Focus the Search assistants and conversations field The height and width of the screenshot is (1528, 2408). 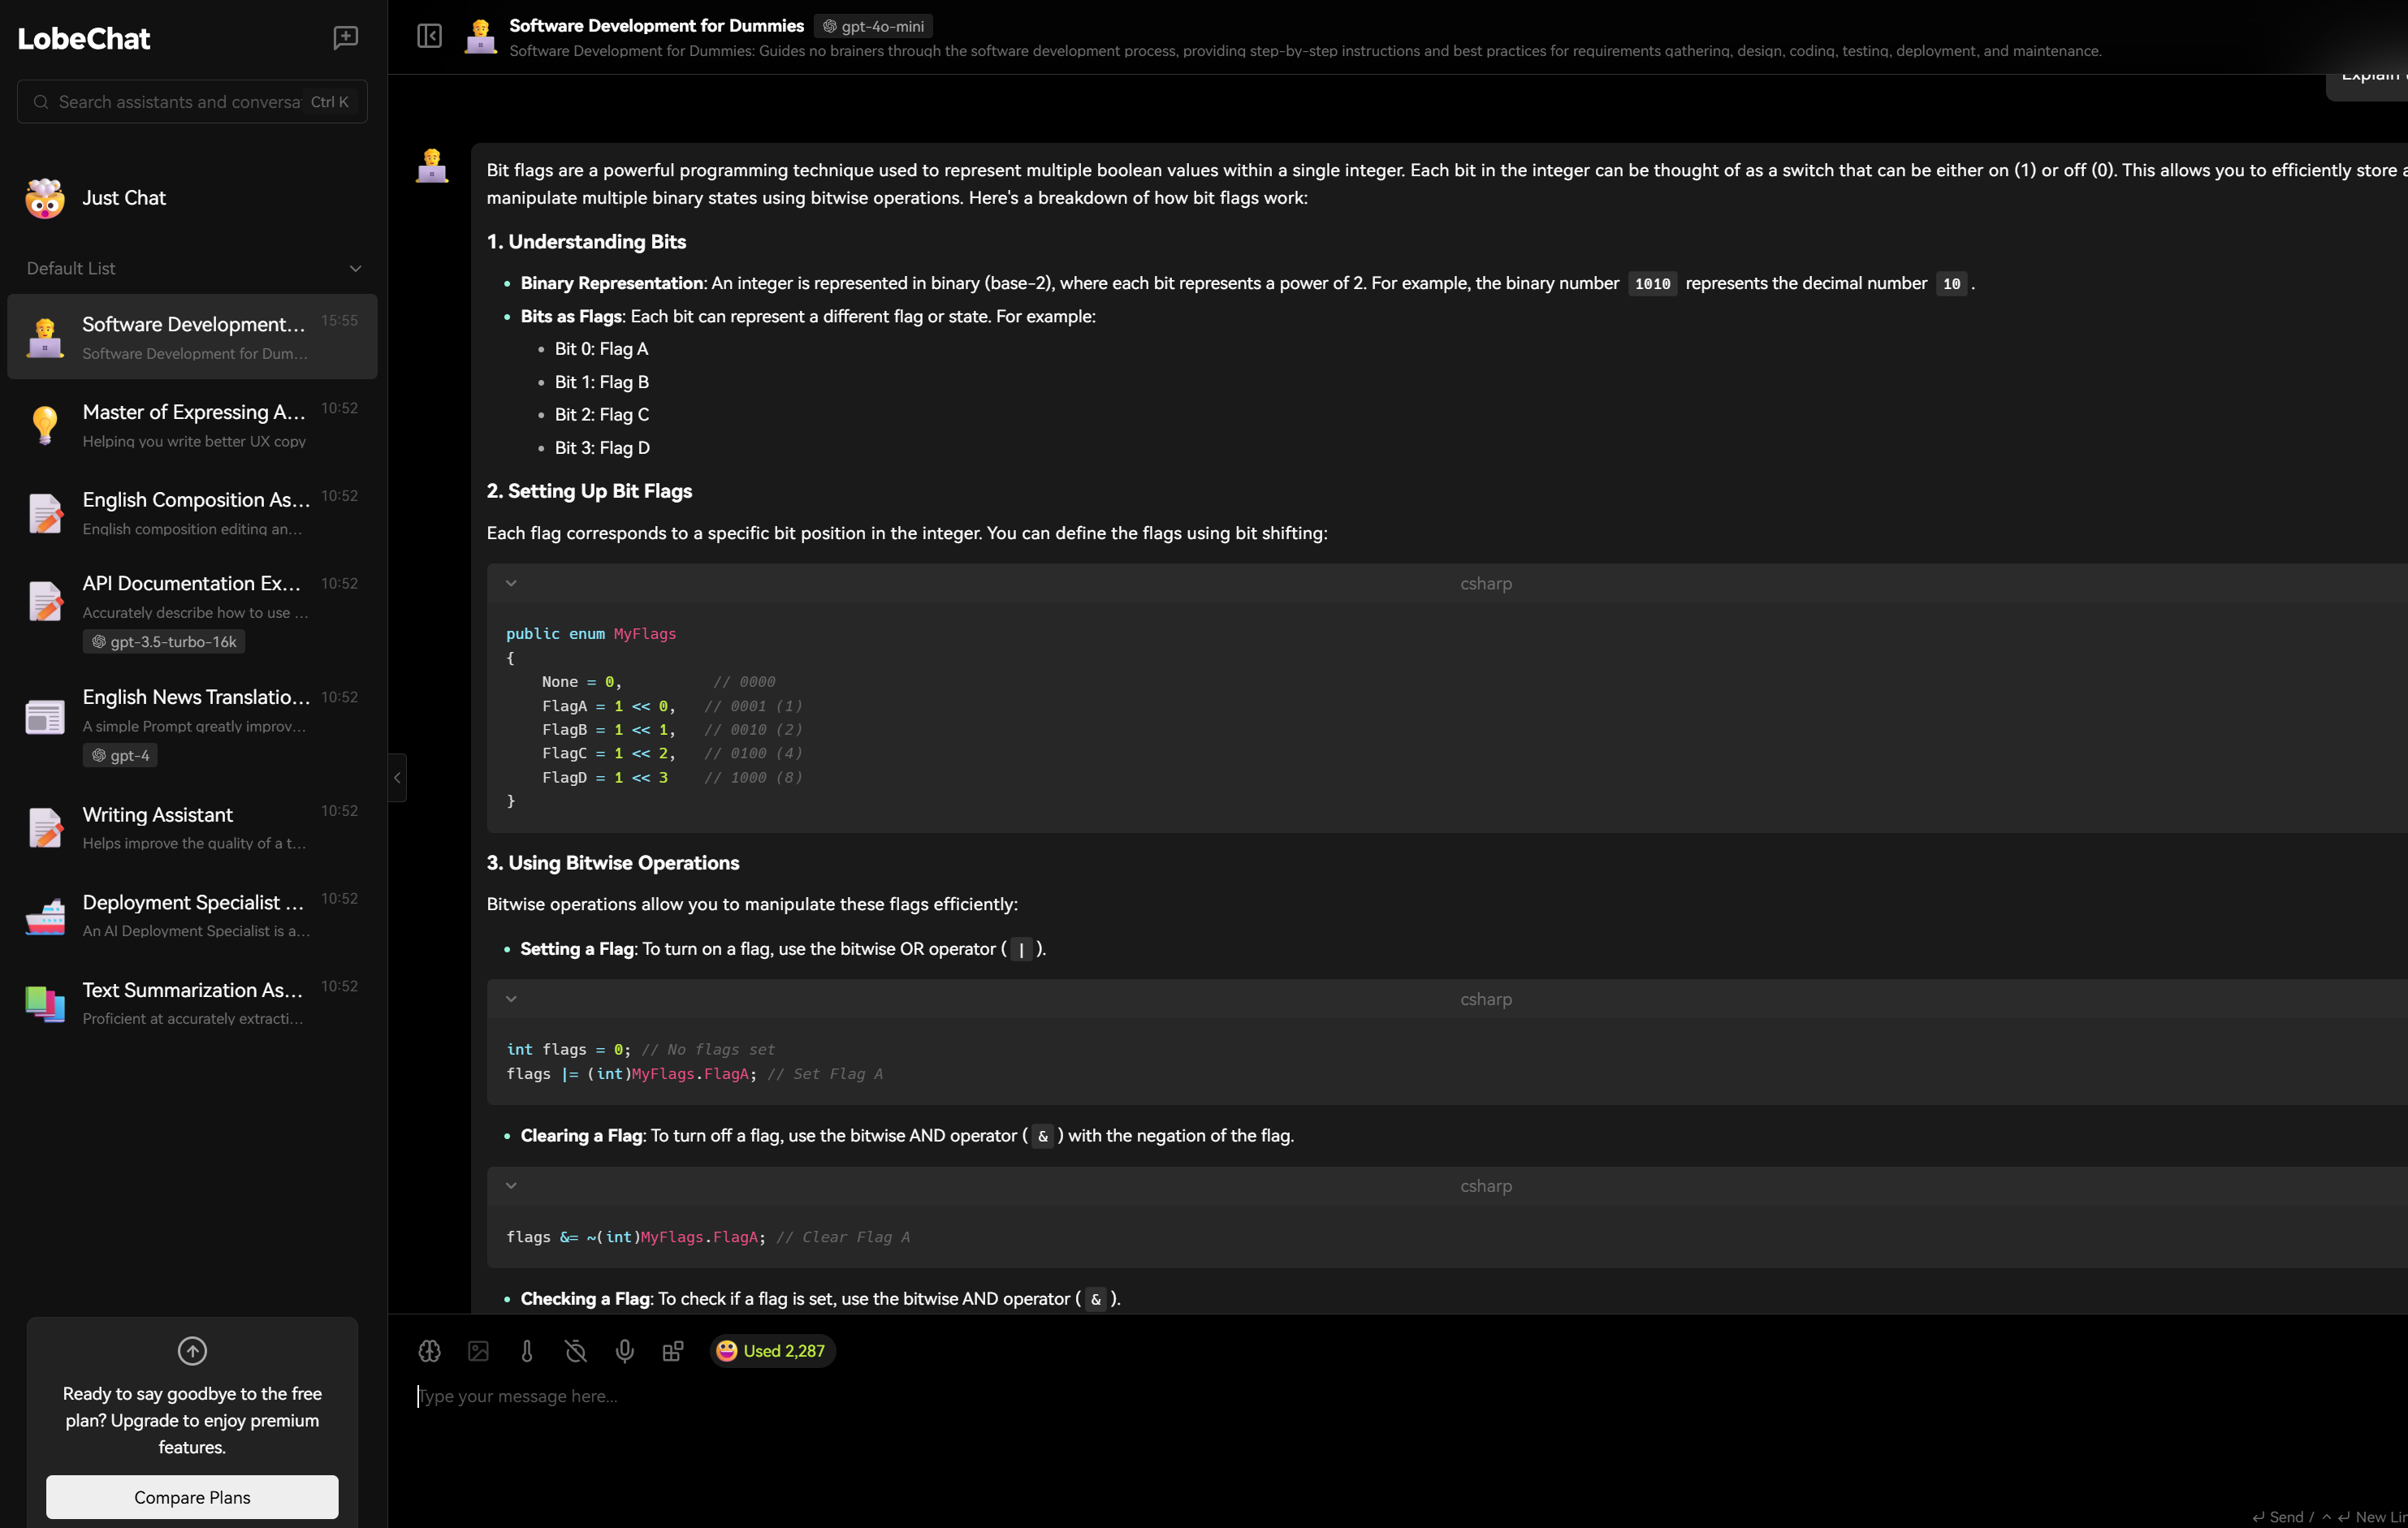click(x=178, y=102)
